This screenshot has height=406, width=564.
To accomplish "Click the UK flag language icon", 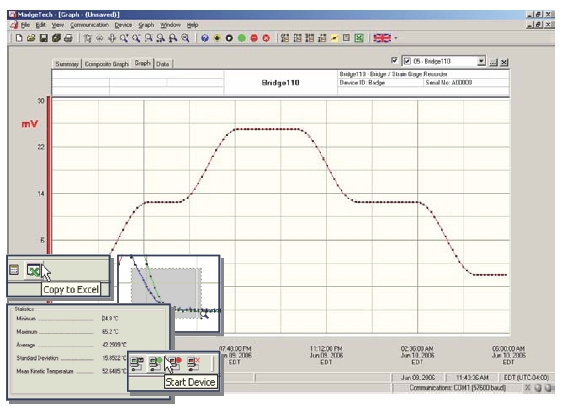I will (x=382, y=38).
